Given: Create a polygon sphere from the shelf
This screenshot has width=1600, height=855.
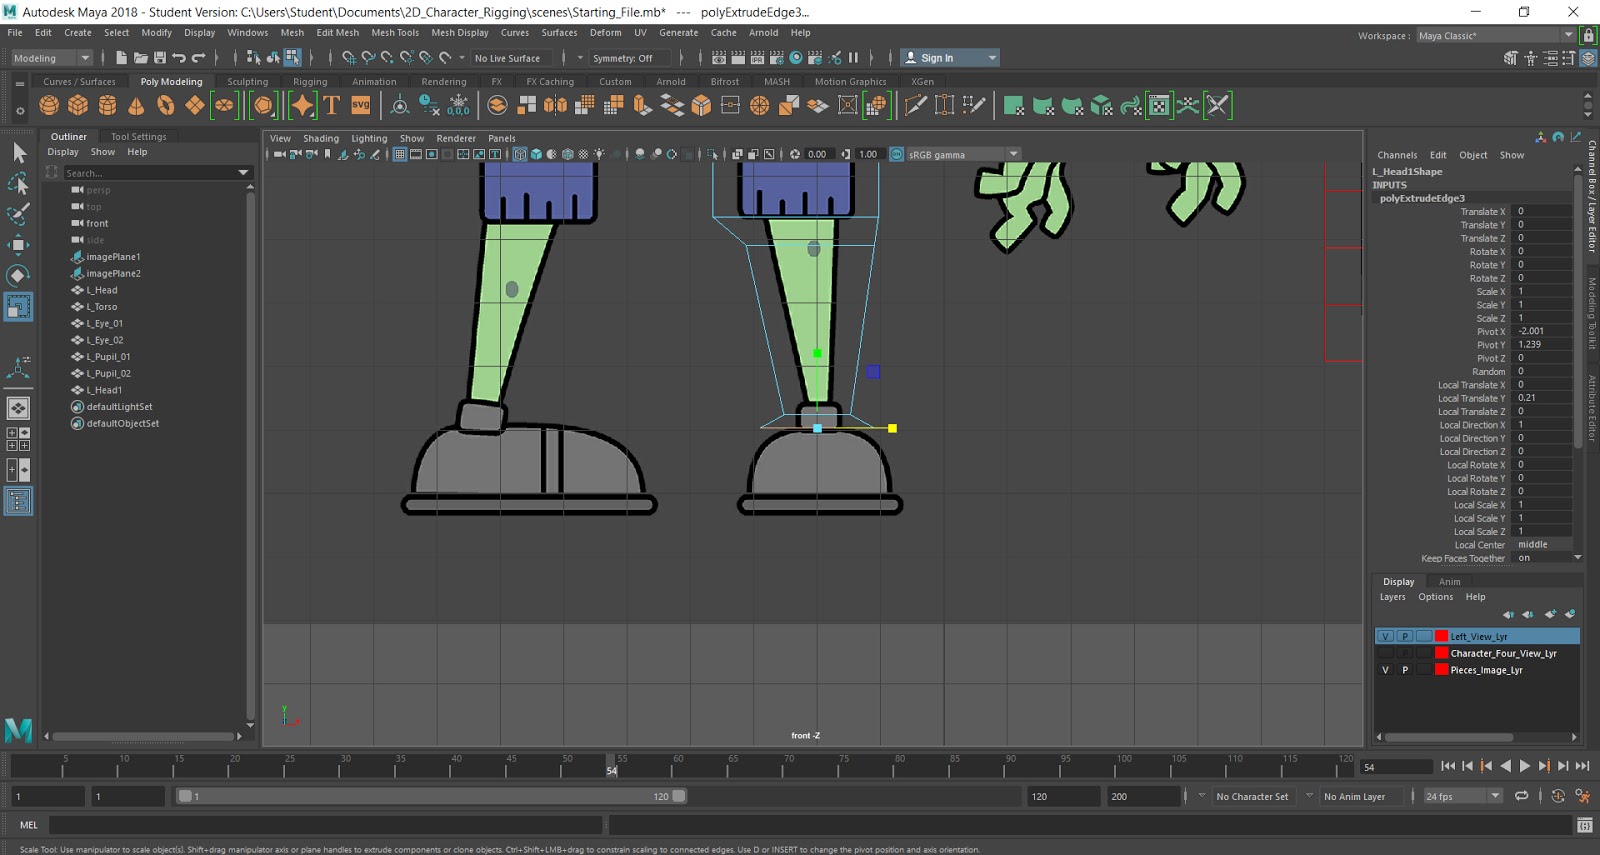Looking at the screenshot, I should (x=49, y=105).
